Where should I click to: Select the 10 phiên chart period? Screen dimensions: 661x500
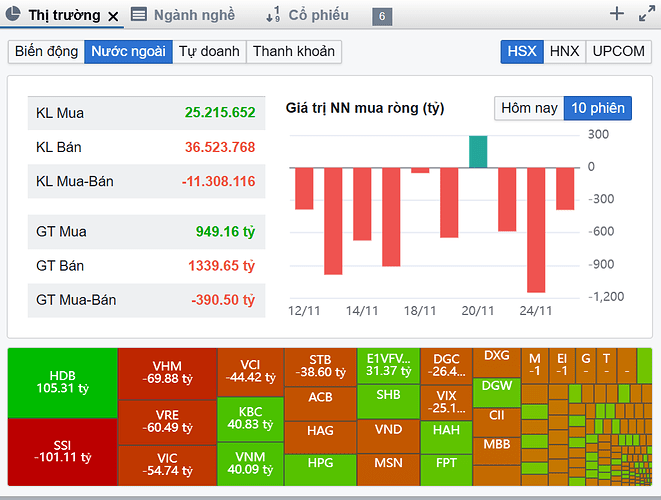(x=597, y=108)
